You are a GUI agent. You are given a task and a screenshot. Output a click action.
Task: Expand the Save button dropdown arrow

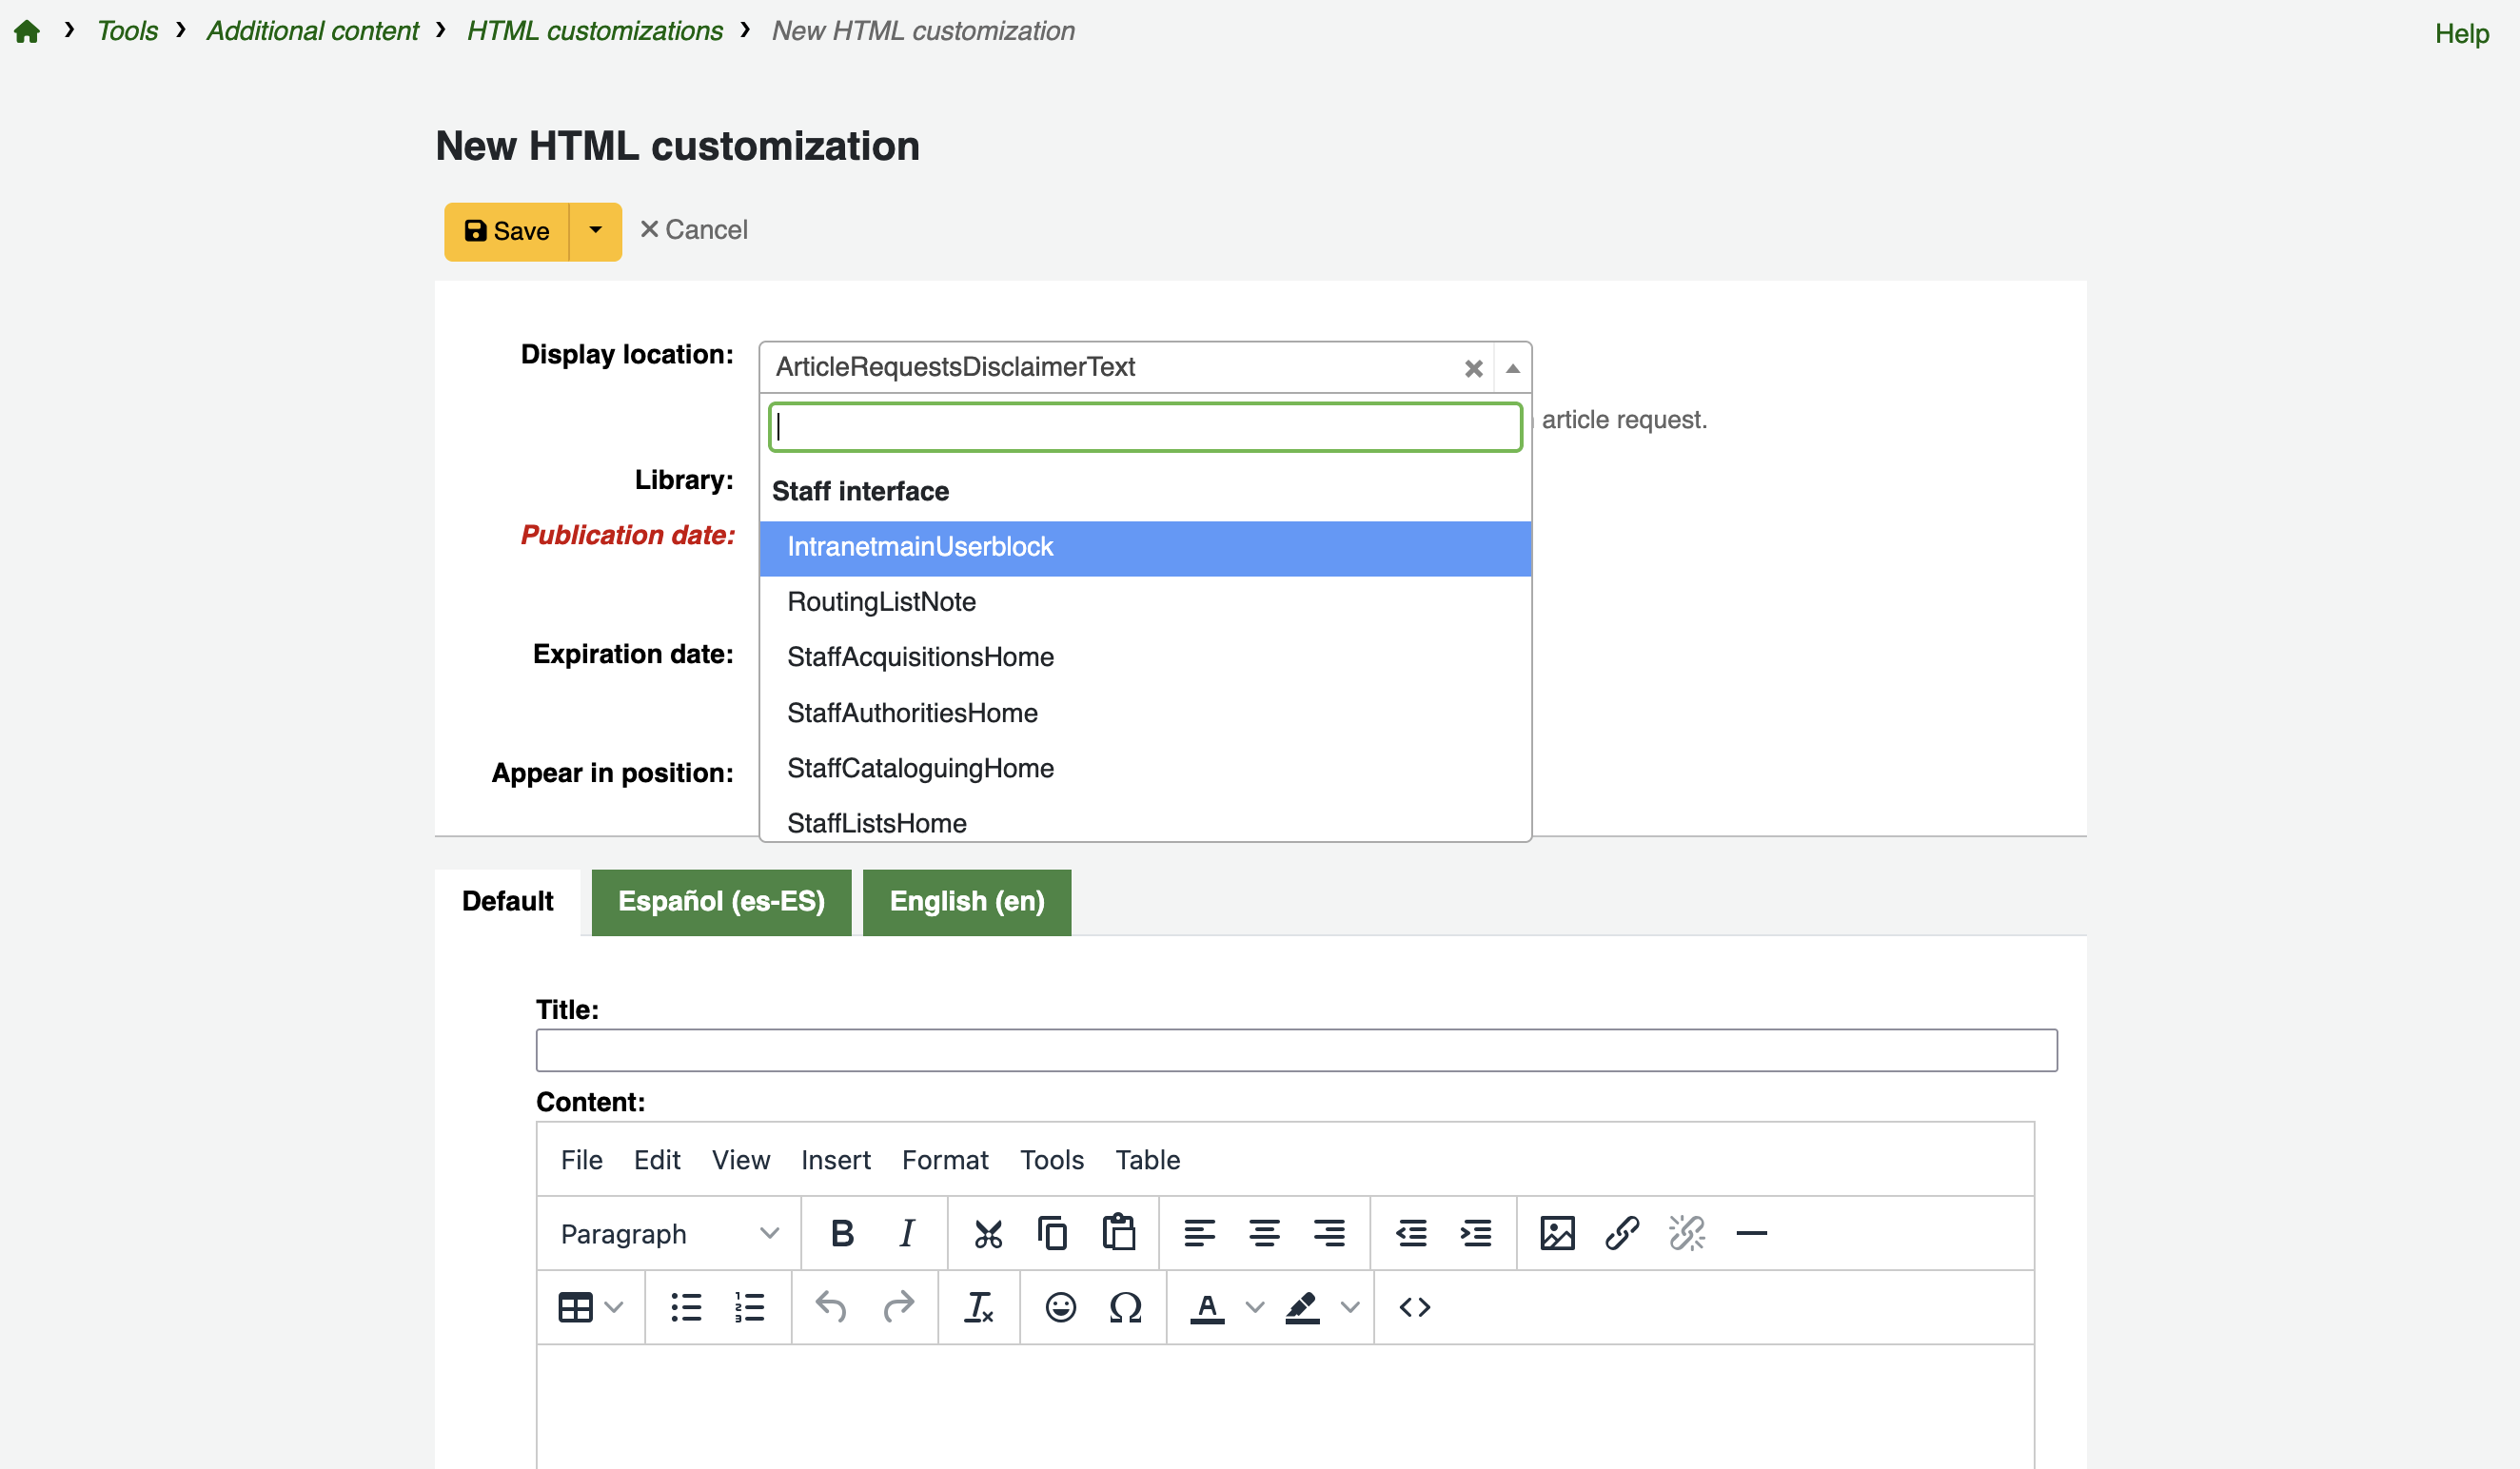[x=595, y=231]
